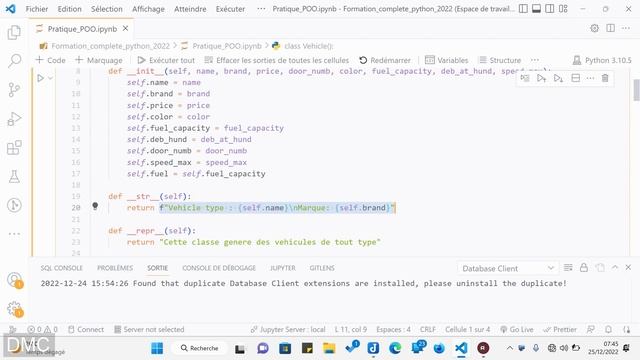
Task: Run by line icon in cell toolbar
Action: point(525,78)
